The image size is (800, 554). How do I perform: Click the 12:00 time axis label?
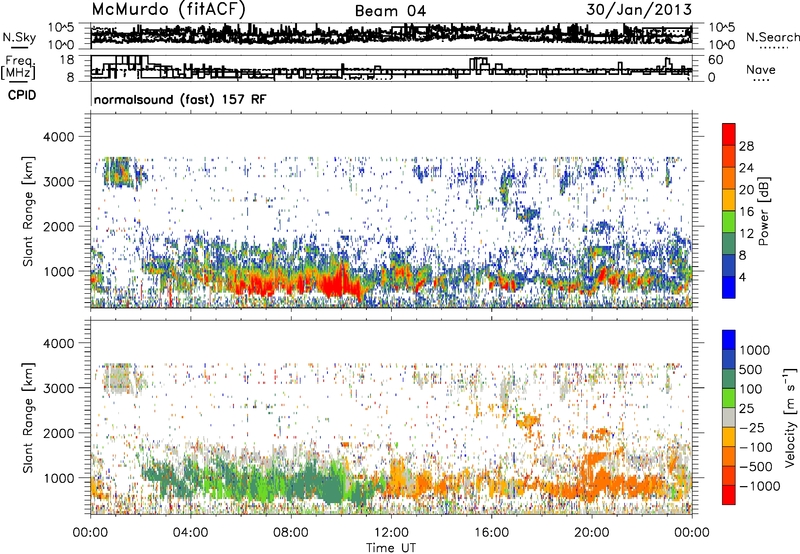(391, 533)
